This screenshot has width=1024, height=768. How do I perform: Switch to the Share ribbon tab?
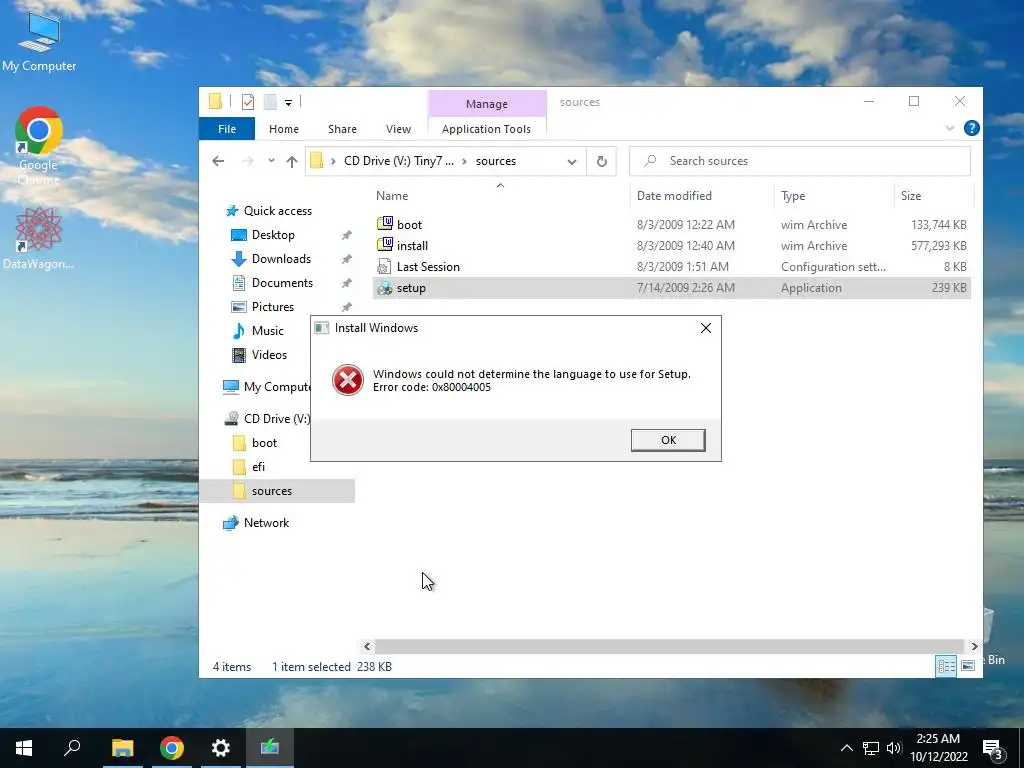pyautogui.click(x=342, y=129)
